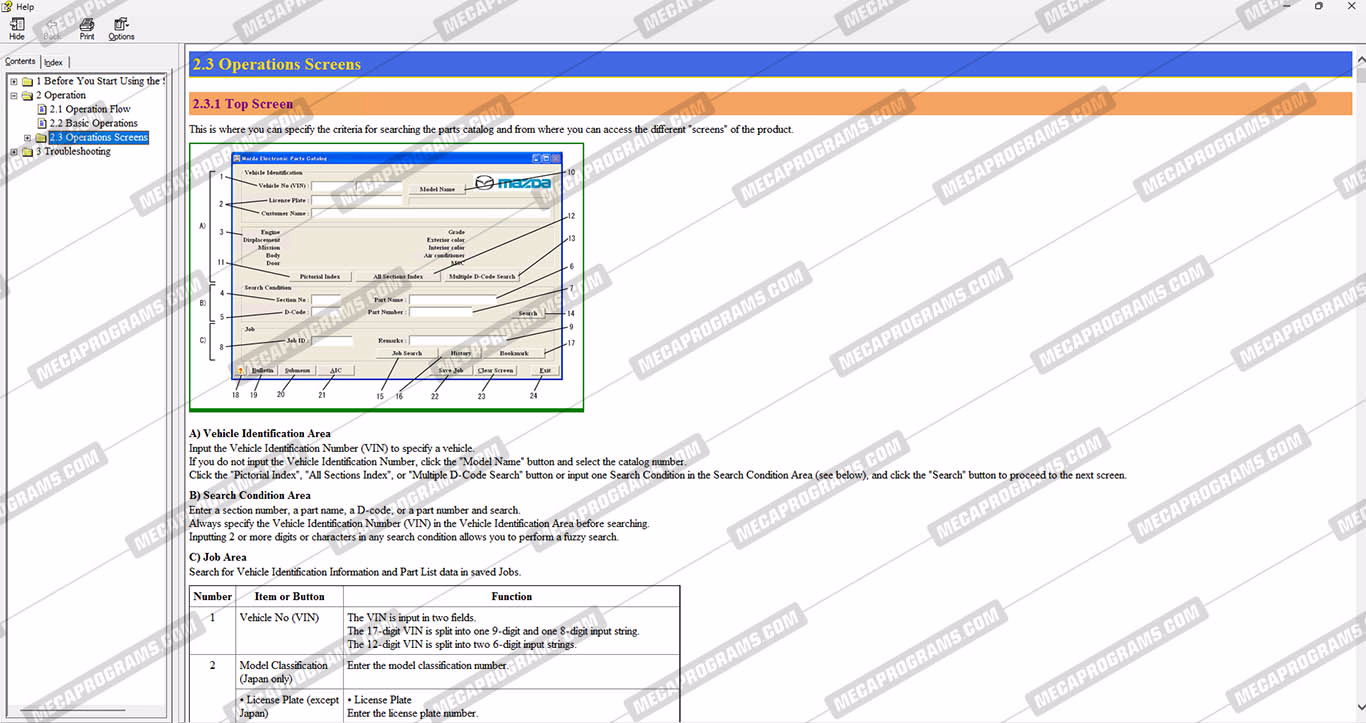
Task: Expand the 3 Troubleshooting tree node
Action: [14, 152]
